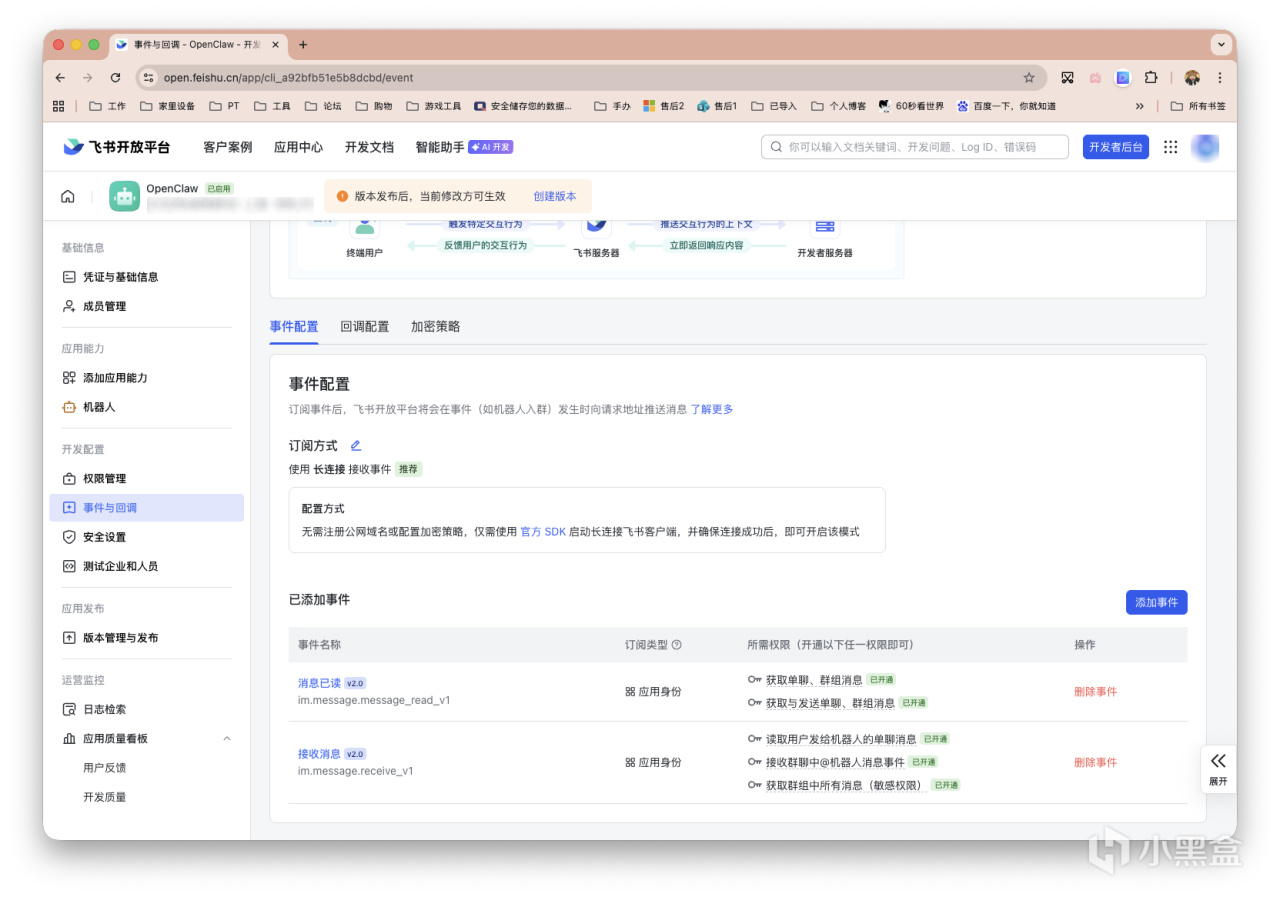Open the user avatar menu
Viewport: 1280px width, 897px height.
[x=1206, y=147]
